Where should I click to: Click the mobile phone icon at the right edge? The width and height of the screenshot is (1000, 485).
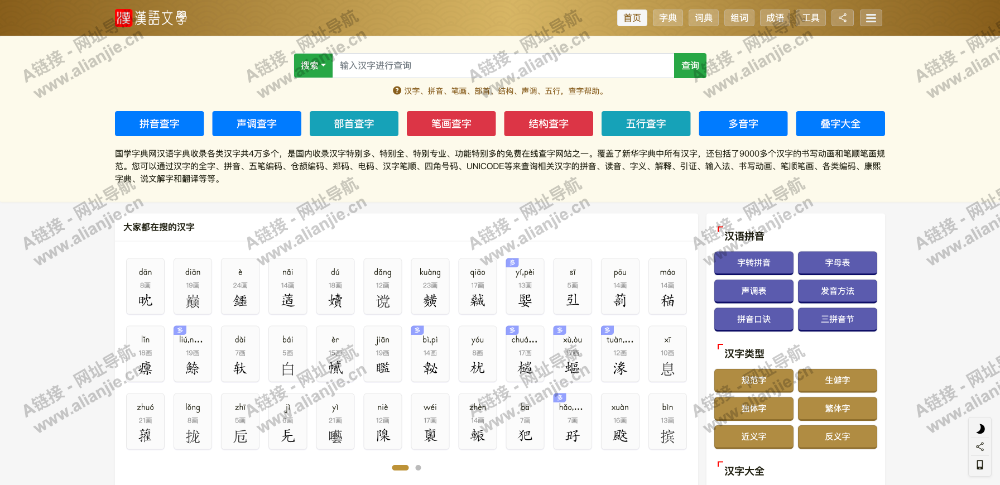pos(980,465)
